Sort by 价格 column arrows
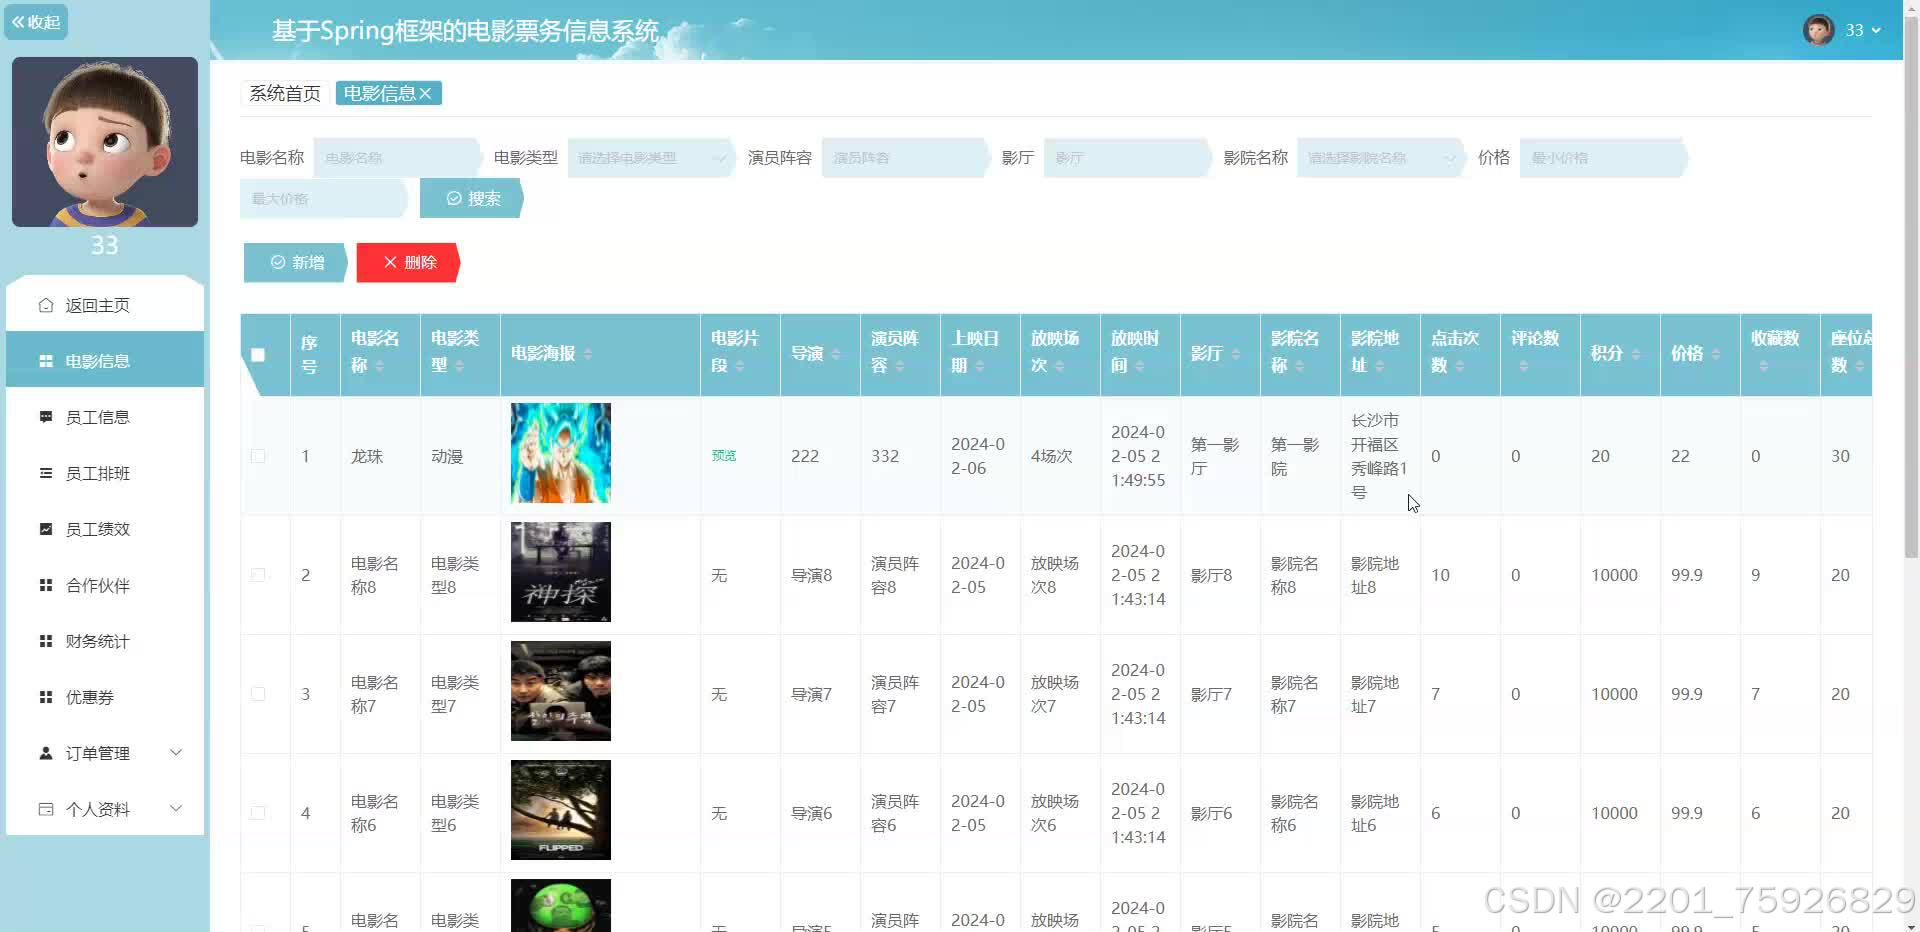 coord(1716,354)
